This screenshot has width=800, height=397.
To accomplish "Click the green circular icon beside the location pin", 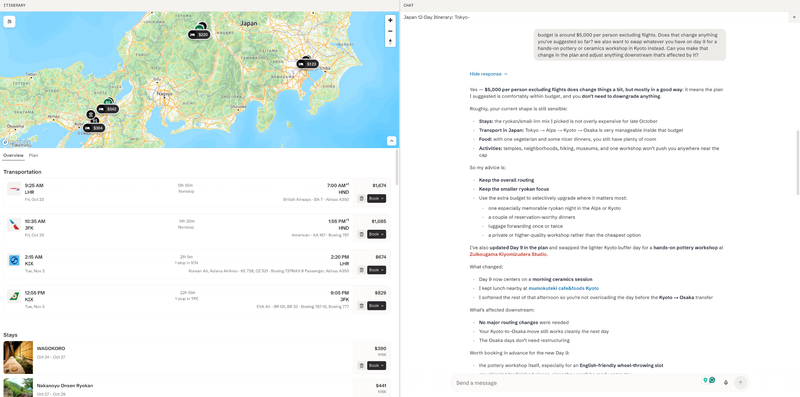I will 712,380.
